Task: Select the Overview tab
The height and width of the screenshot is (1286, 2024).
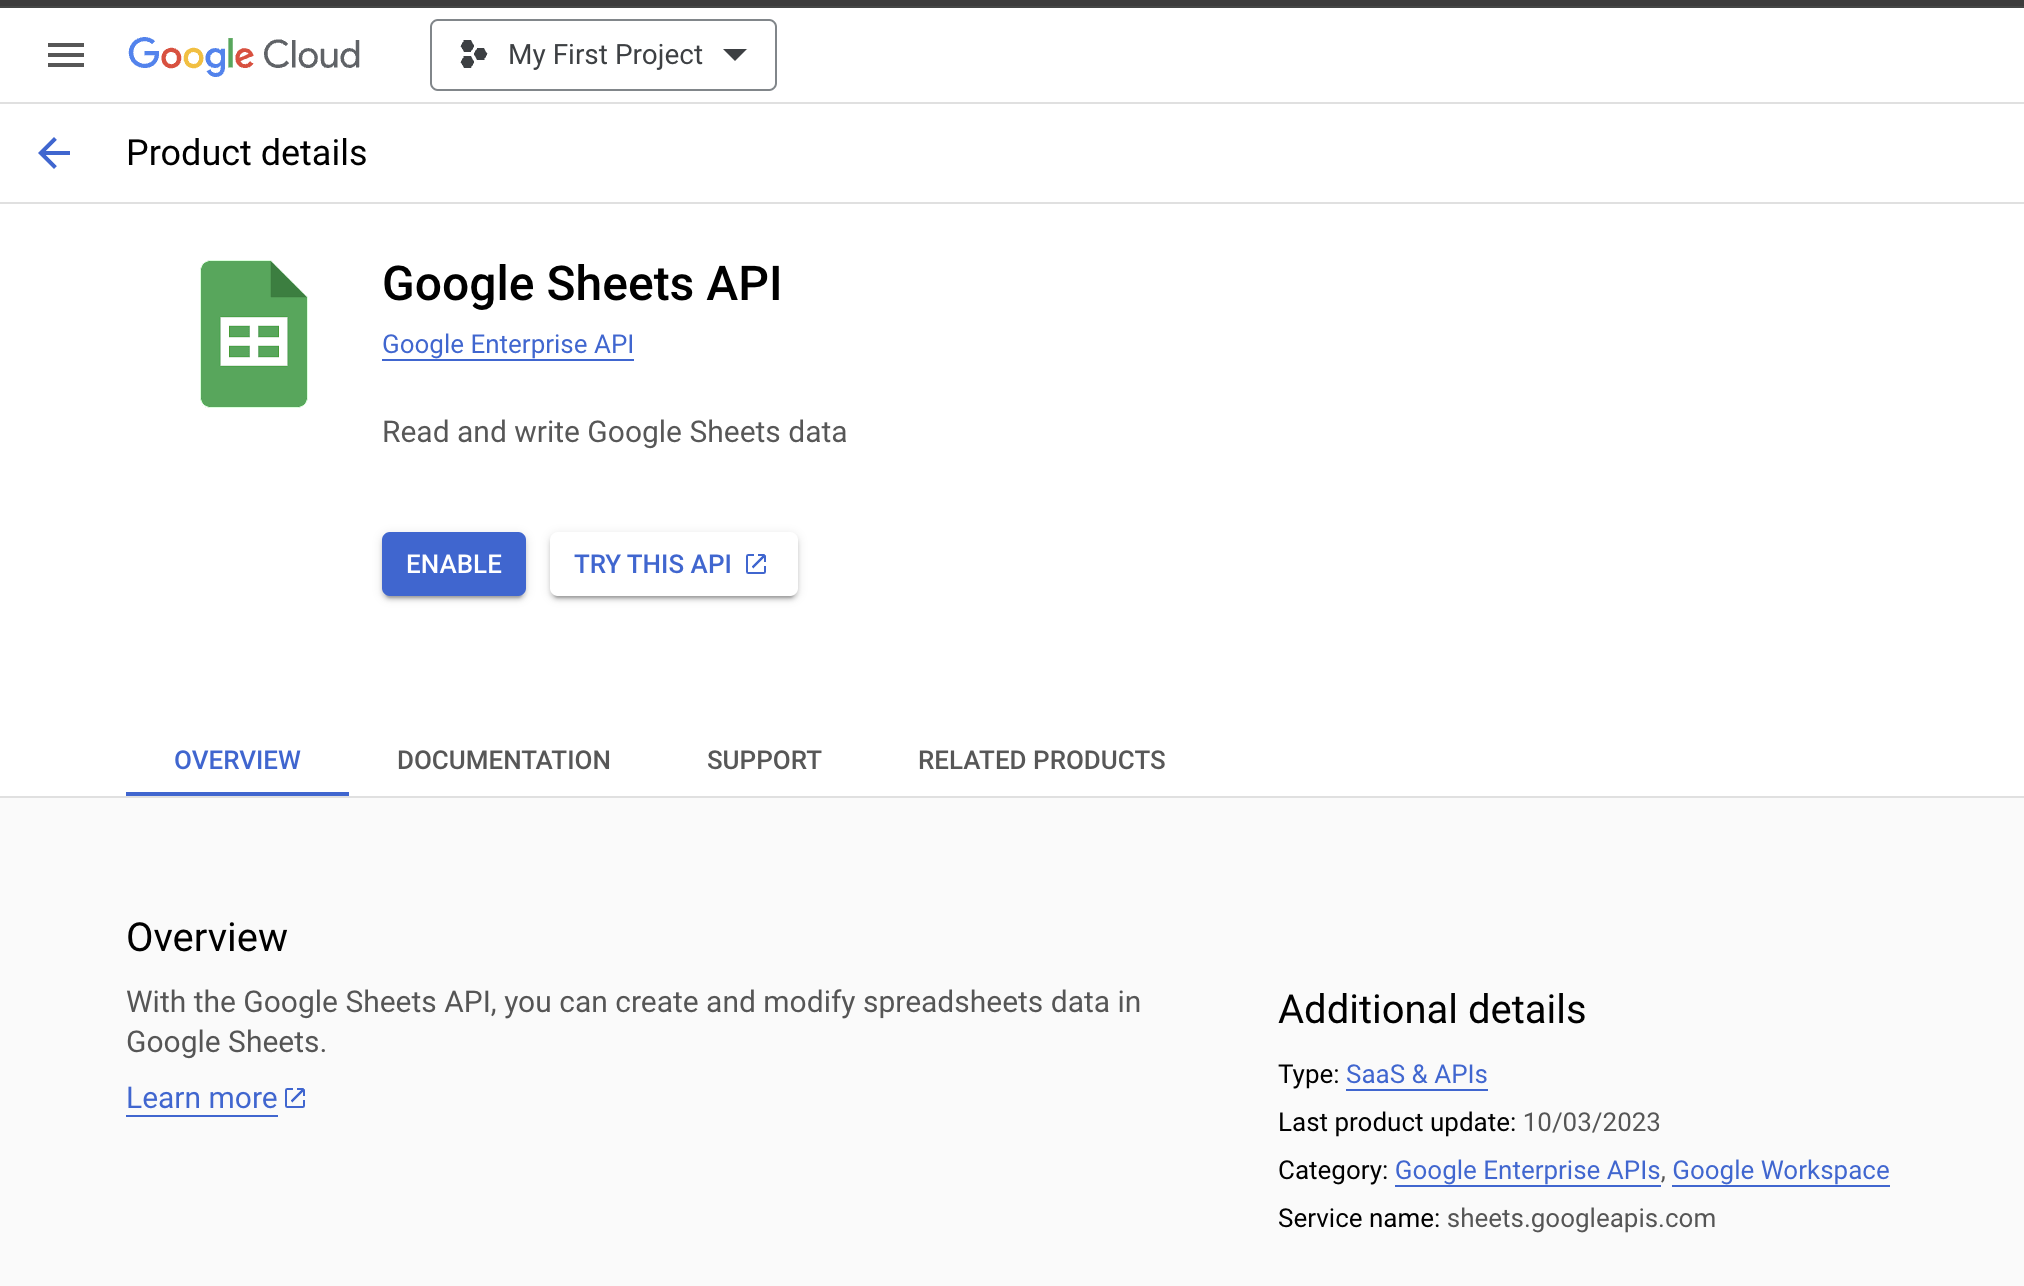Action: [x=236, y=760]
